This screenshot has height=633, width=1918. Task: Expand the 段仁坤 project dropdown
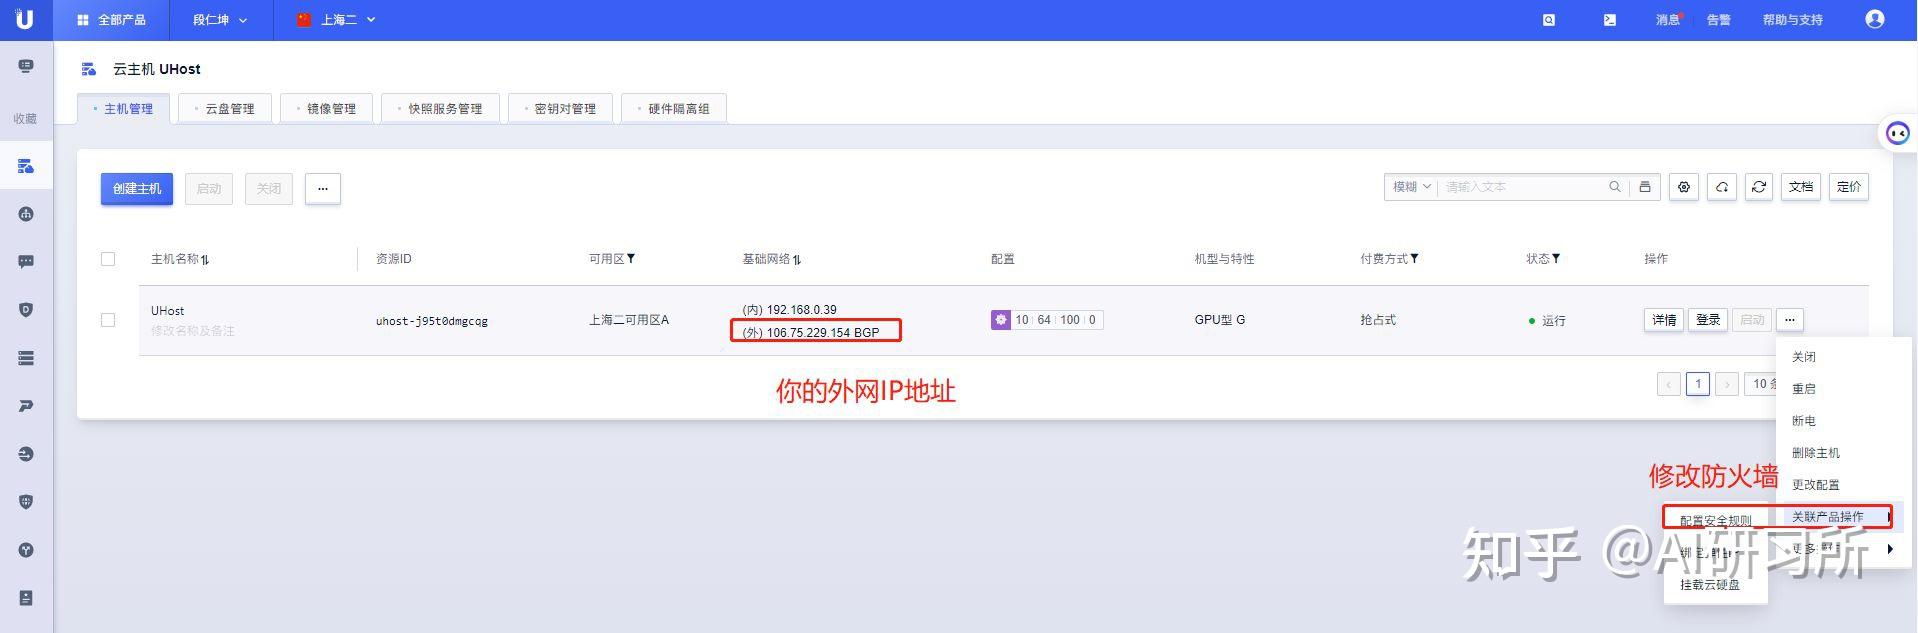[220, 20]
